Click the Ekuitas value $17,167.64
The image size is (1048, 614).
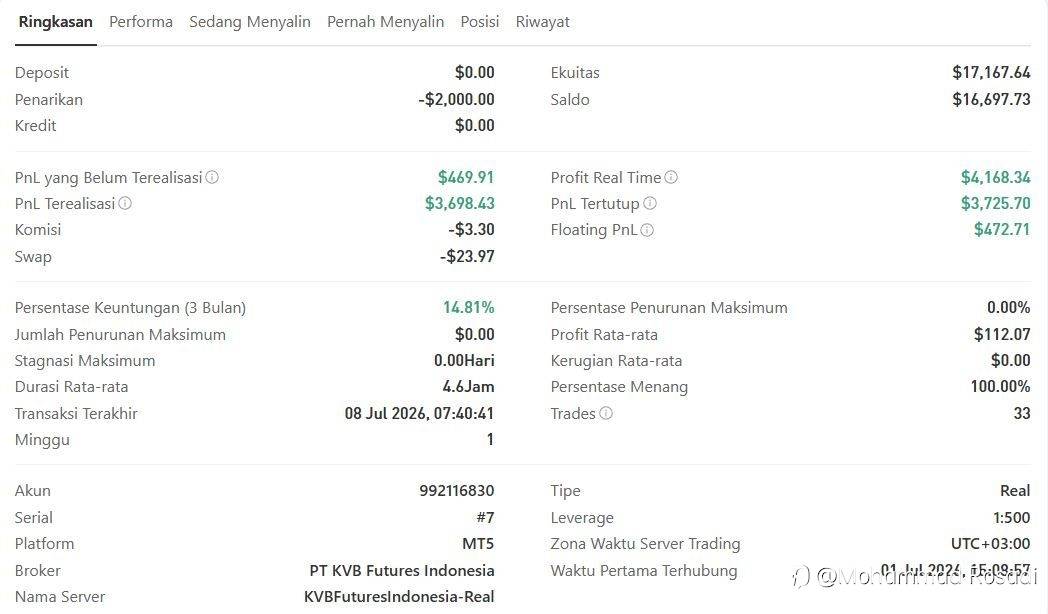[x=991, y=72]
